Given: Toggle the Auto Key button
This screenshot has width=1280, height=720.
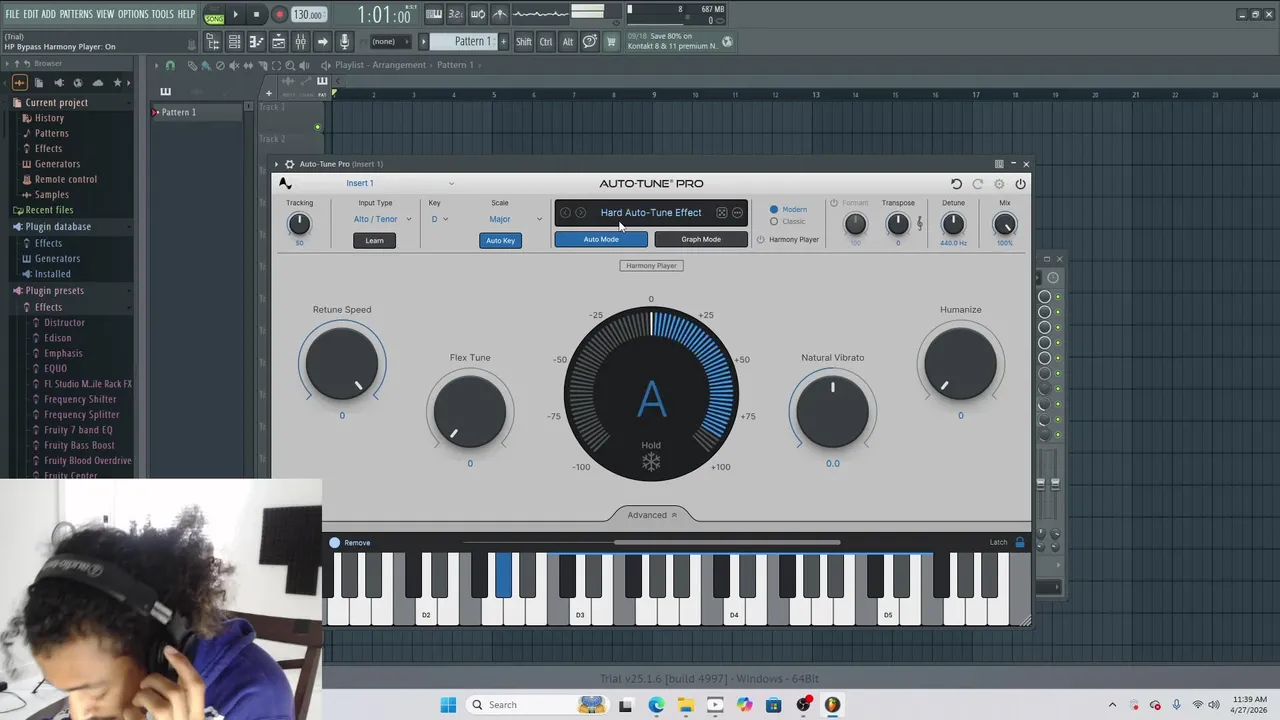Looking at the screenshot, I should pyautogui.click(x=500, y=241).
